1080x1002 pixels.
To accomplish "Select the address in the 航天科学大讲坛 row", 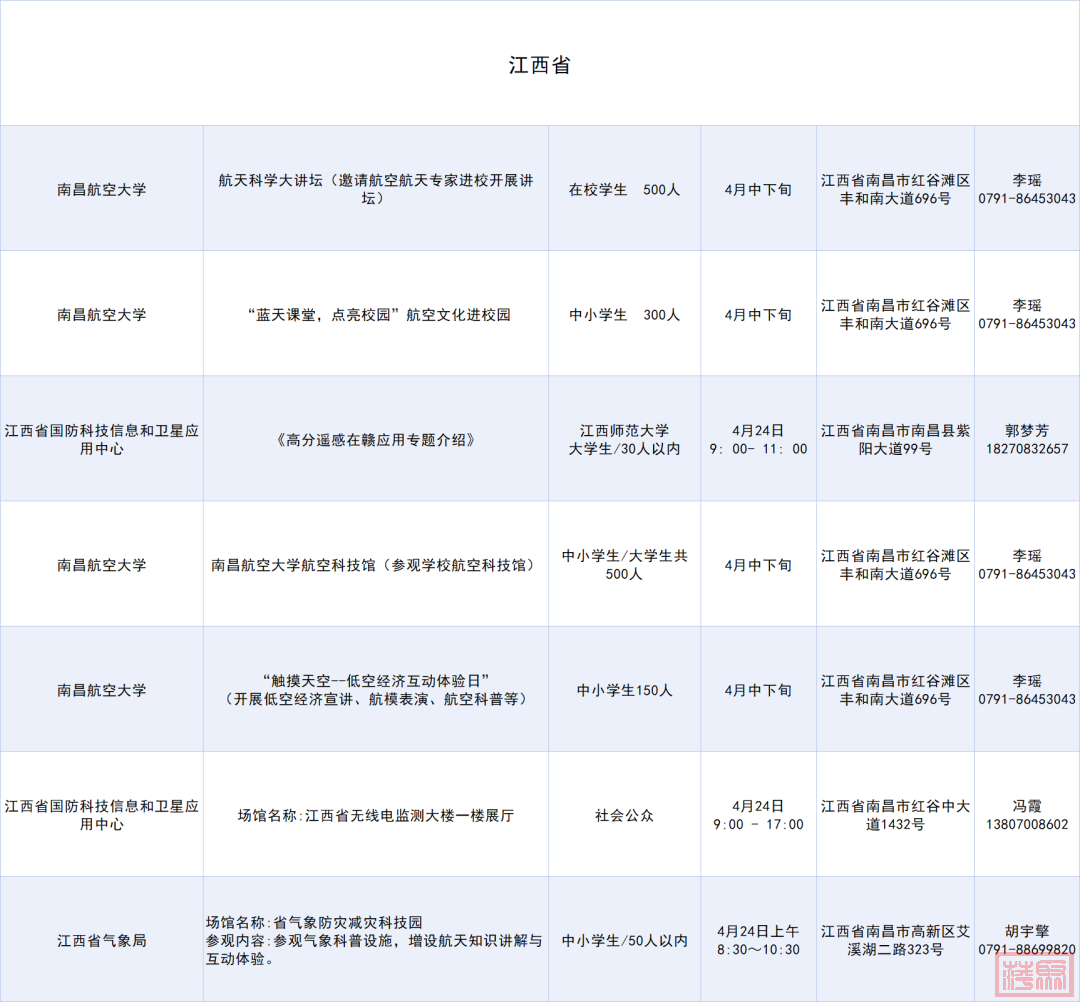I will point(895,189).
